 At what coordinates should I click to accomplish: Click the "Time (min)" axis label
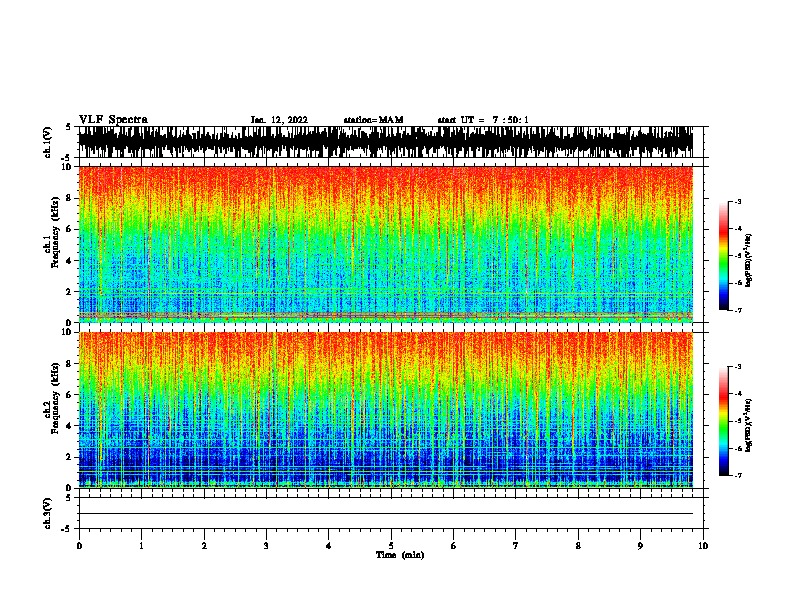[x=400, y=555]
